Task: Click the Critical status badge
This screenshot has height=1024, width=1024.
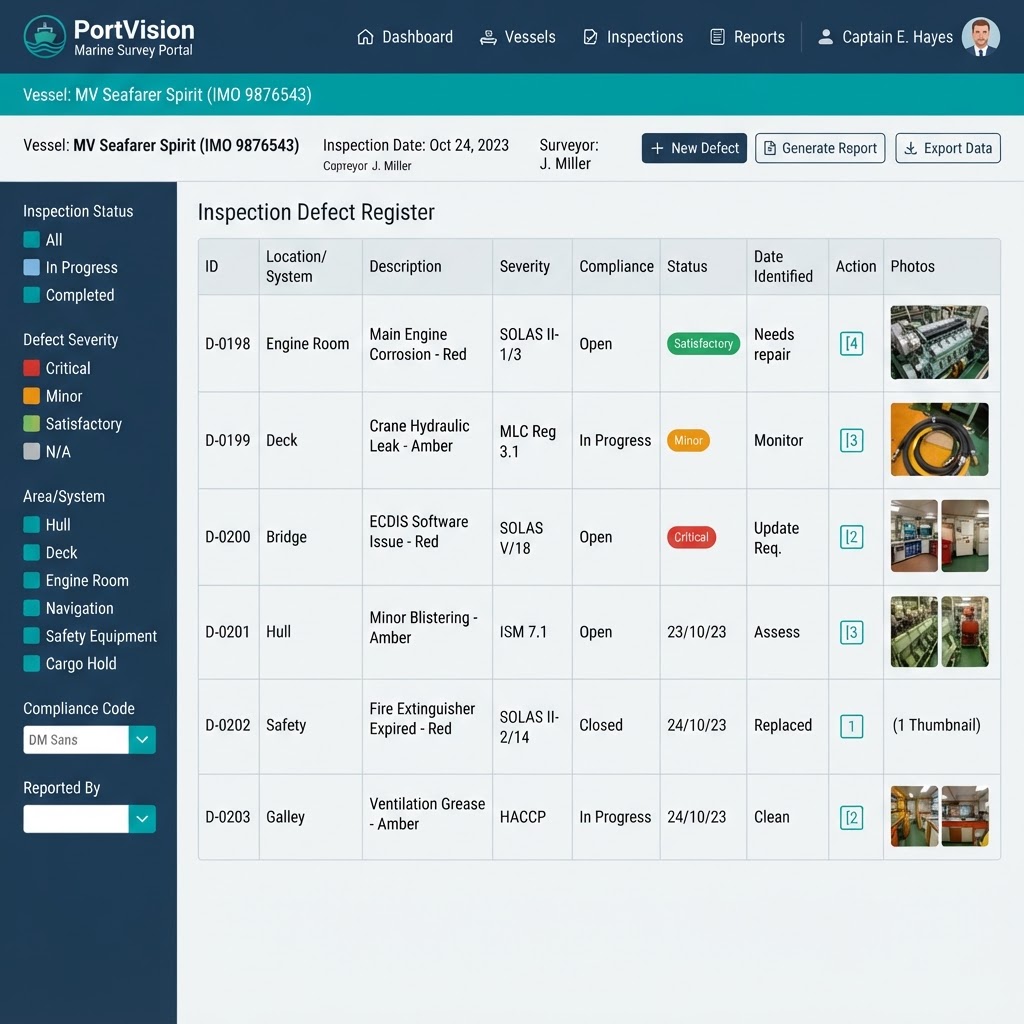Action: 691,537
